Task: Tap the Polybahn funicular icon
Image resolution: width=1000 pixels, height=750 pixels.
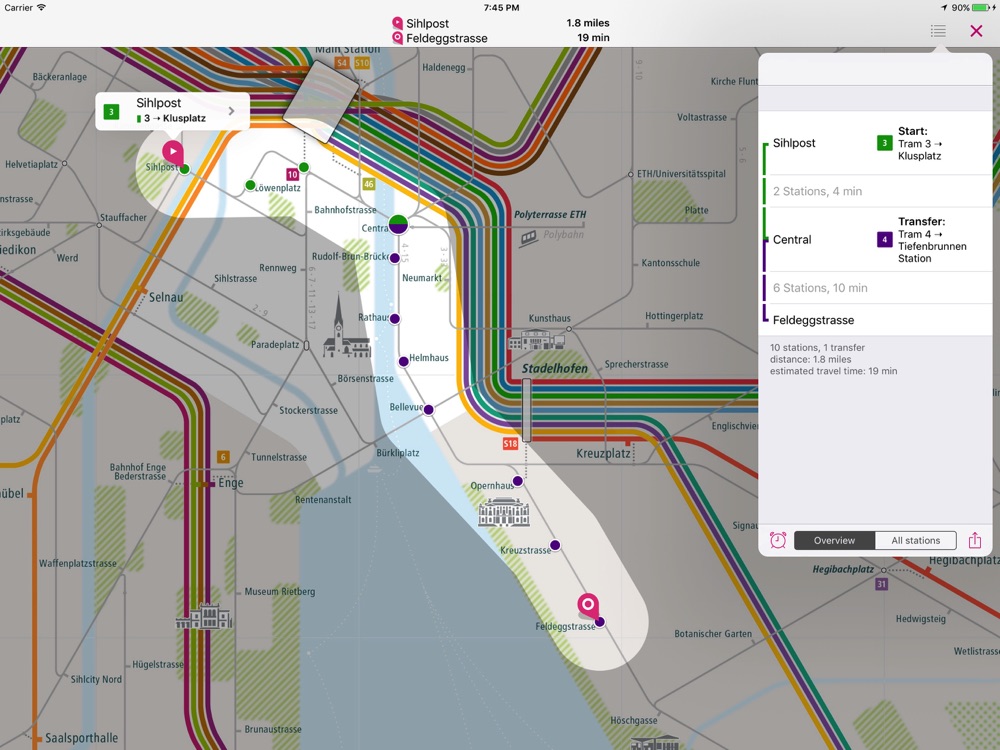Action: (529, 239)
